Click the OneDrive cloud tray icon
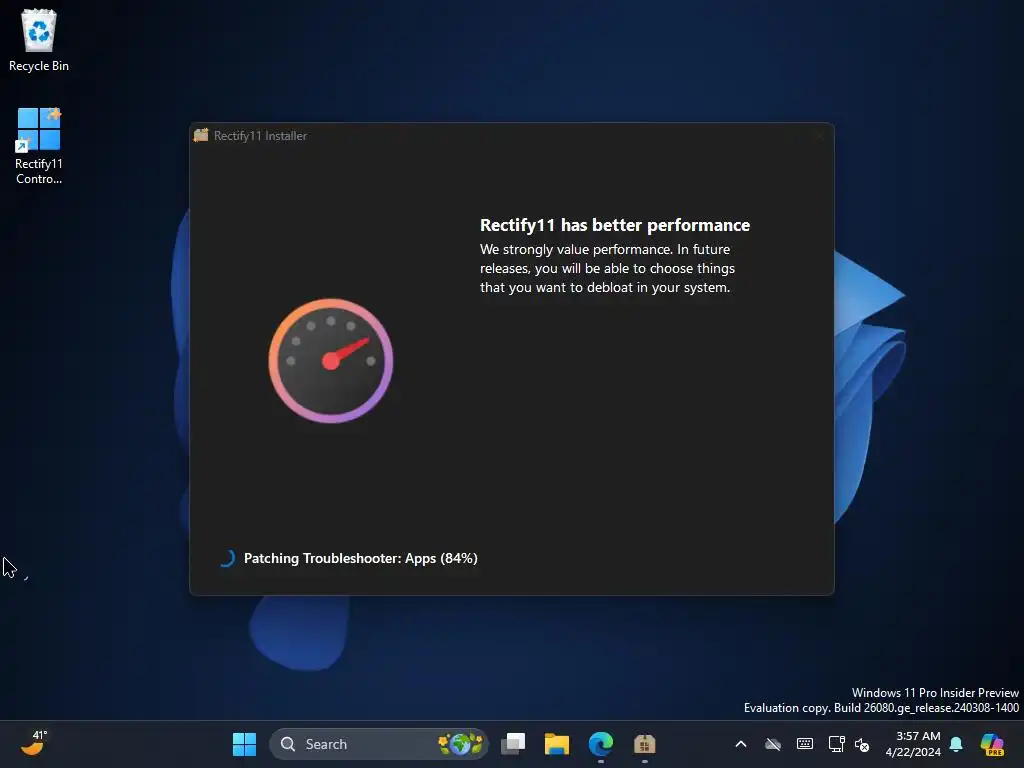Screen dimensions: 1024x768 point(773,744)
